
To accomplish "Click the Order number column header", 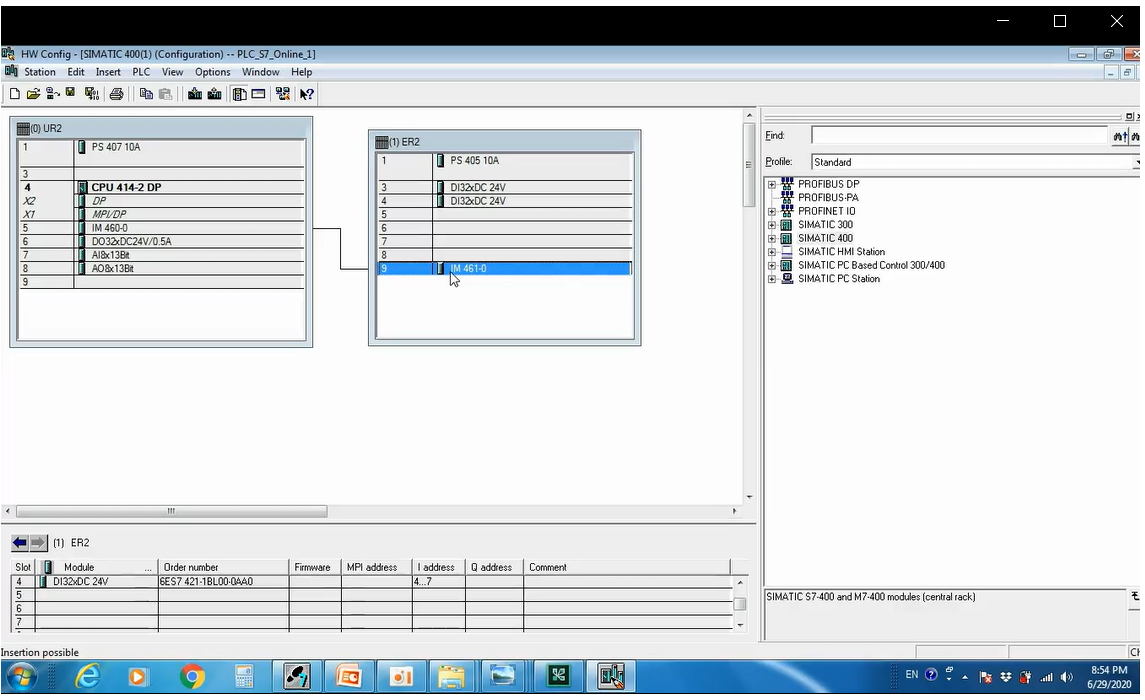I will pos(223,567).
